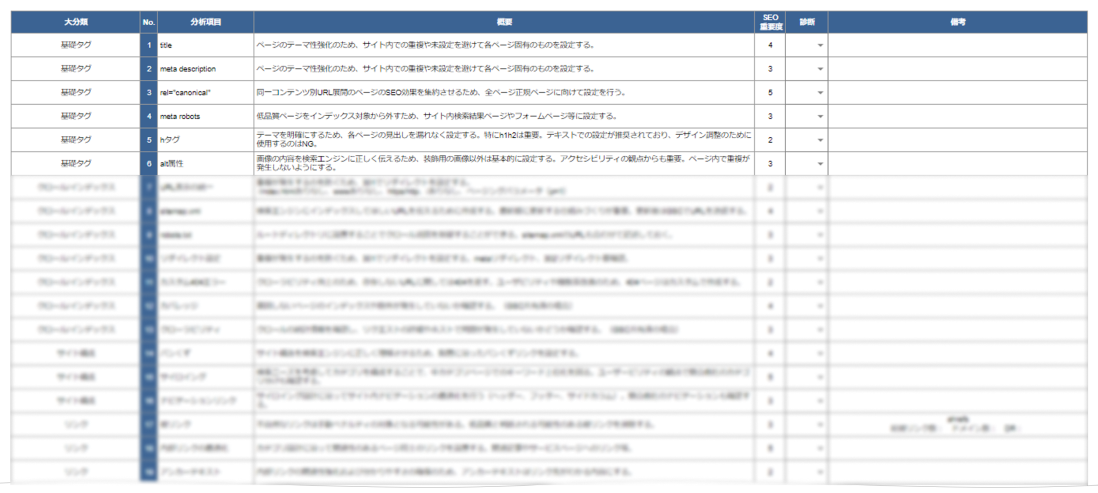Viewport: 1098px width, 493px height.
Task: Click the 分析項目 column header
Action: pyautogui.click(x=205, y=22)
